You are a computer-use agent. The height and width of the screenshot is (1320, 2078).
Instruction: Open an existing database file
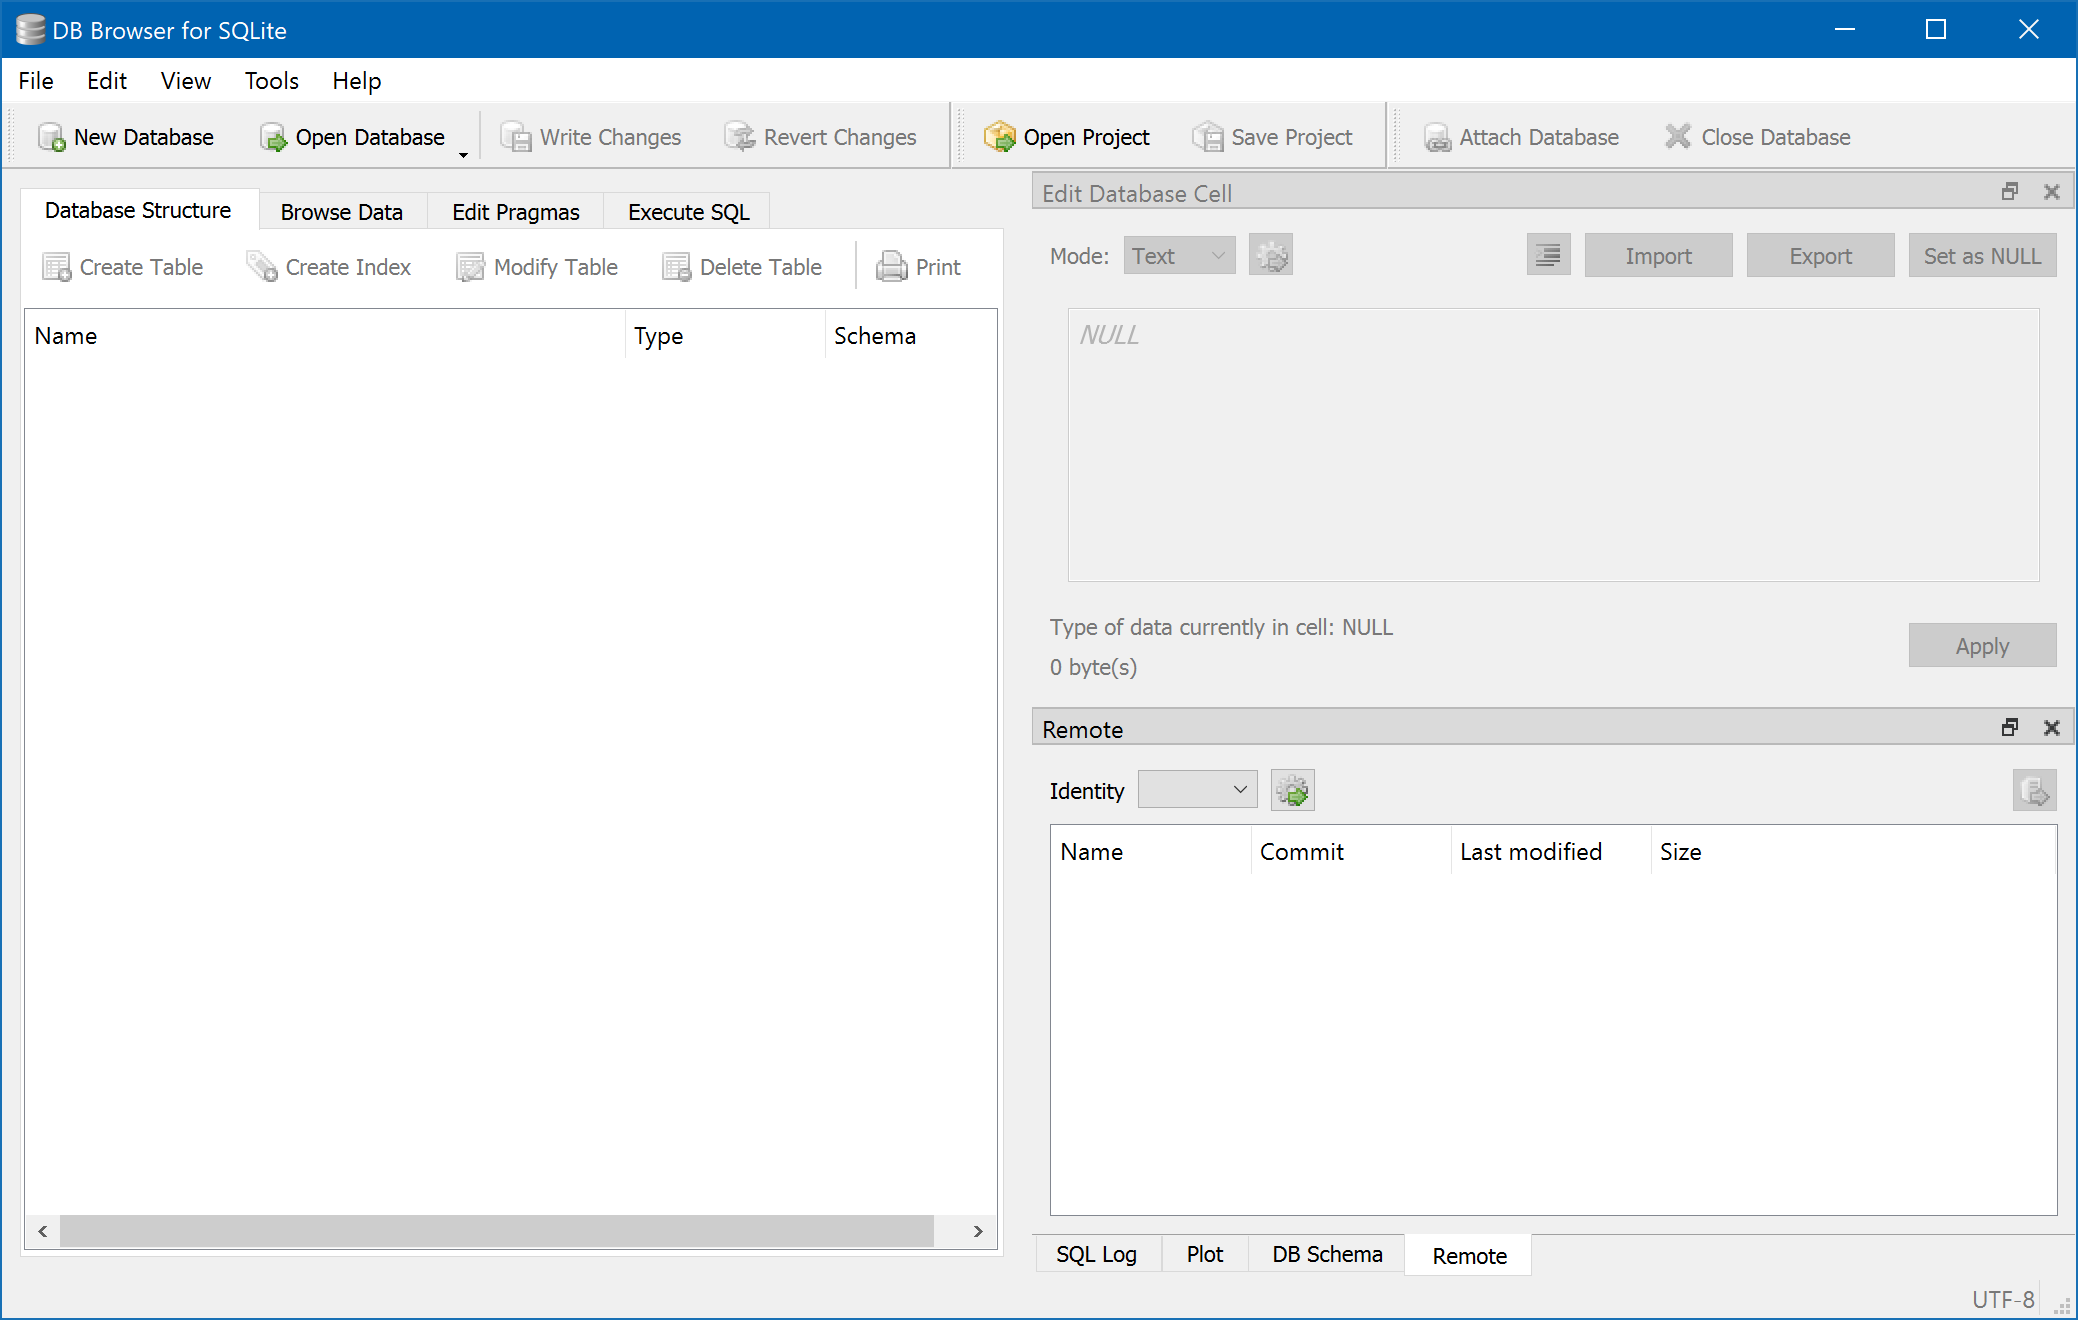[x=352, y=137]
